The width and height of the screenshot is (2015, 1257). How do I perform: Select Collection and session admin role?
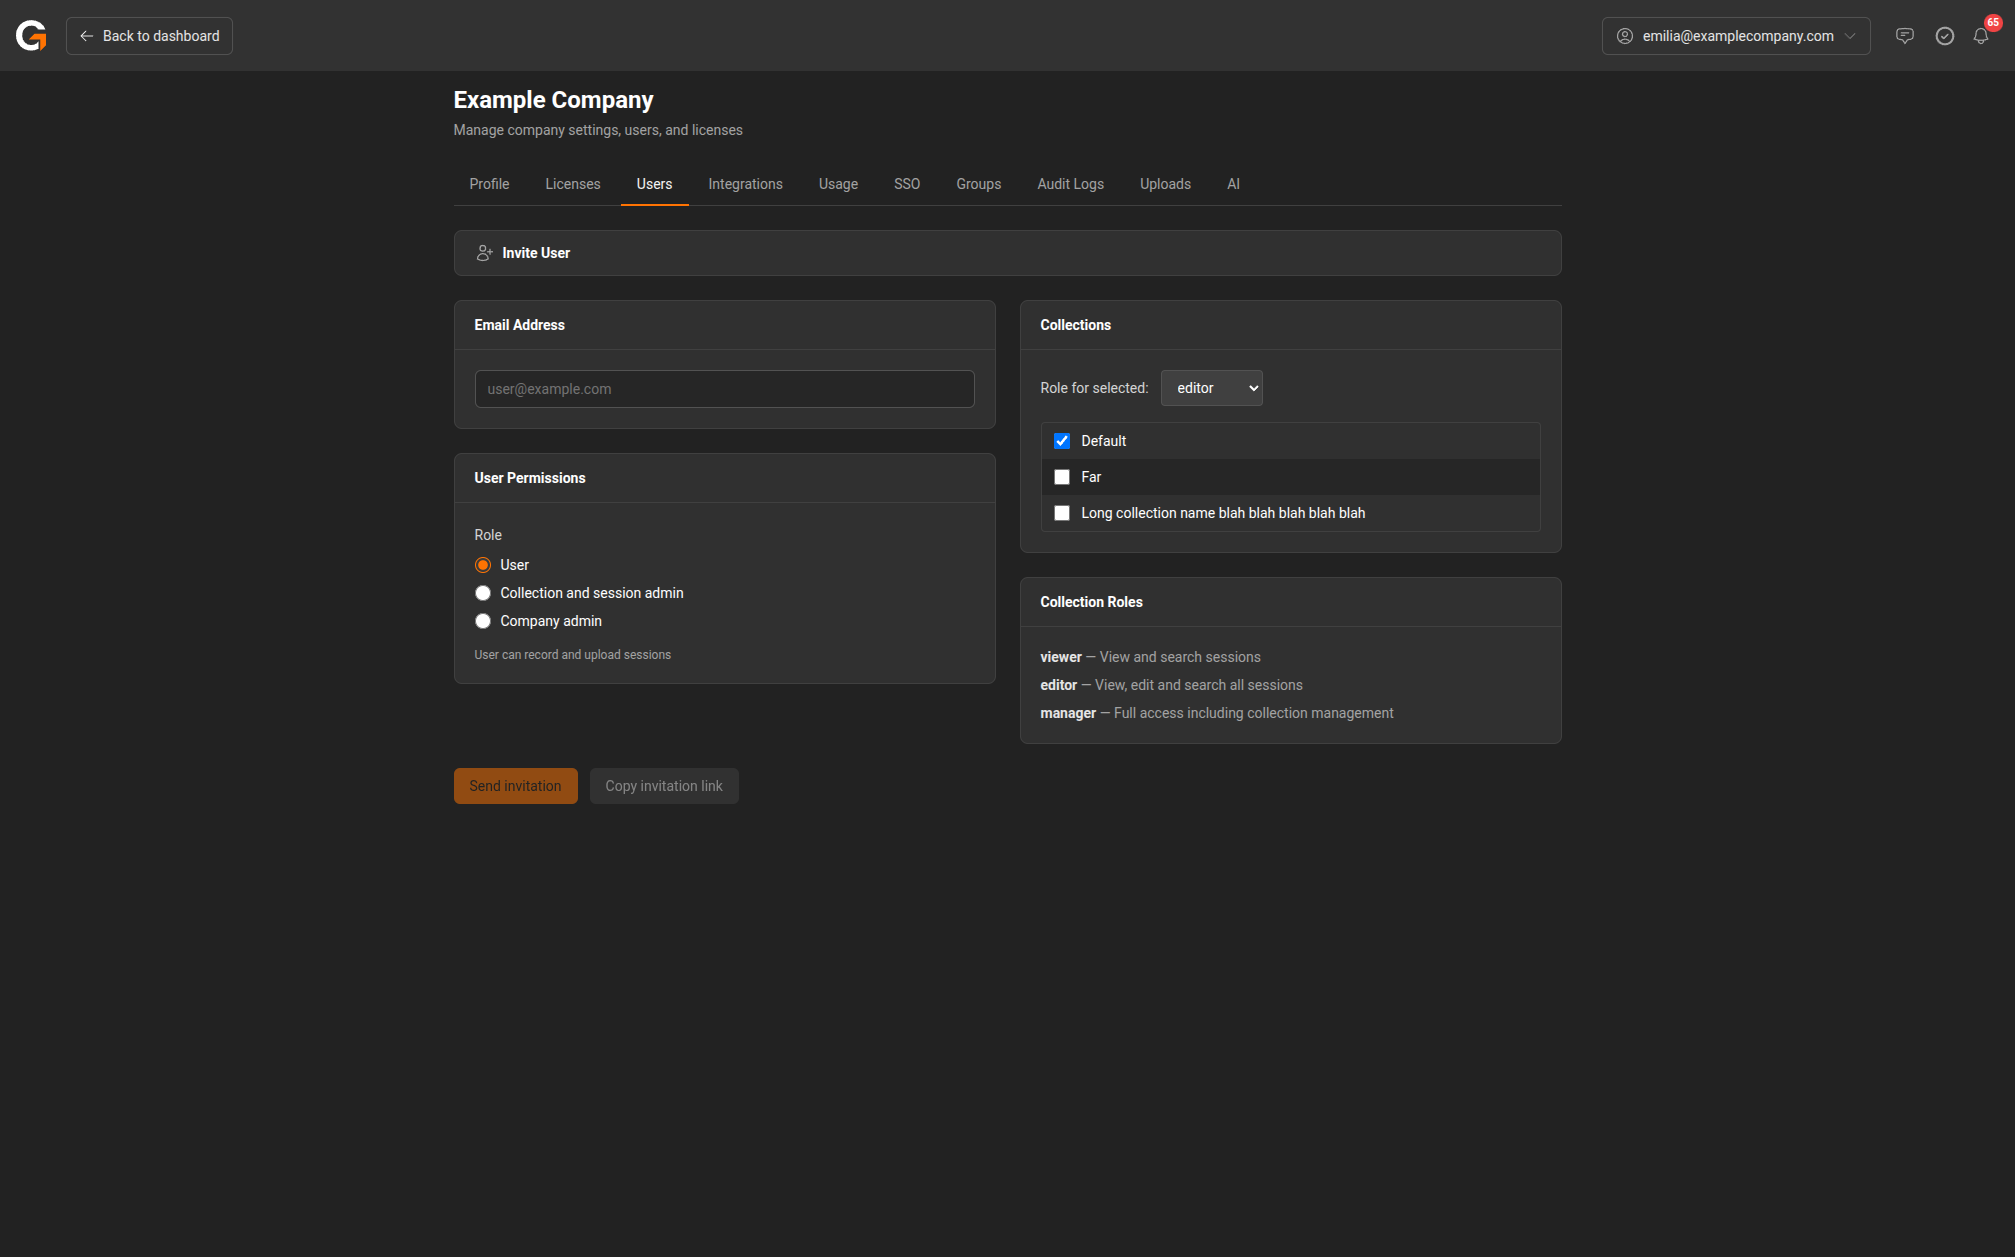point(483,593)
